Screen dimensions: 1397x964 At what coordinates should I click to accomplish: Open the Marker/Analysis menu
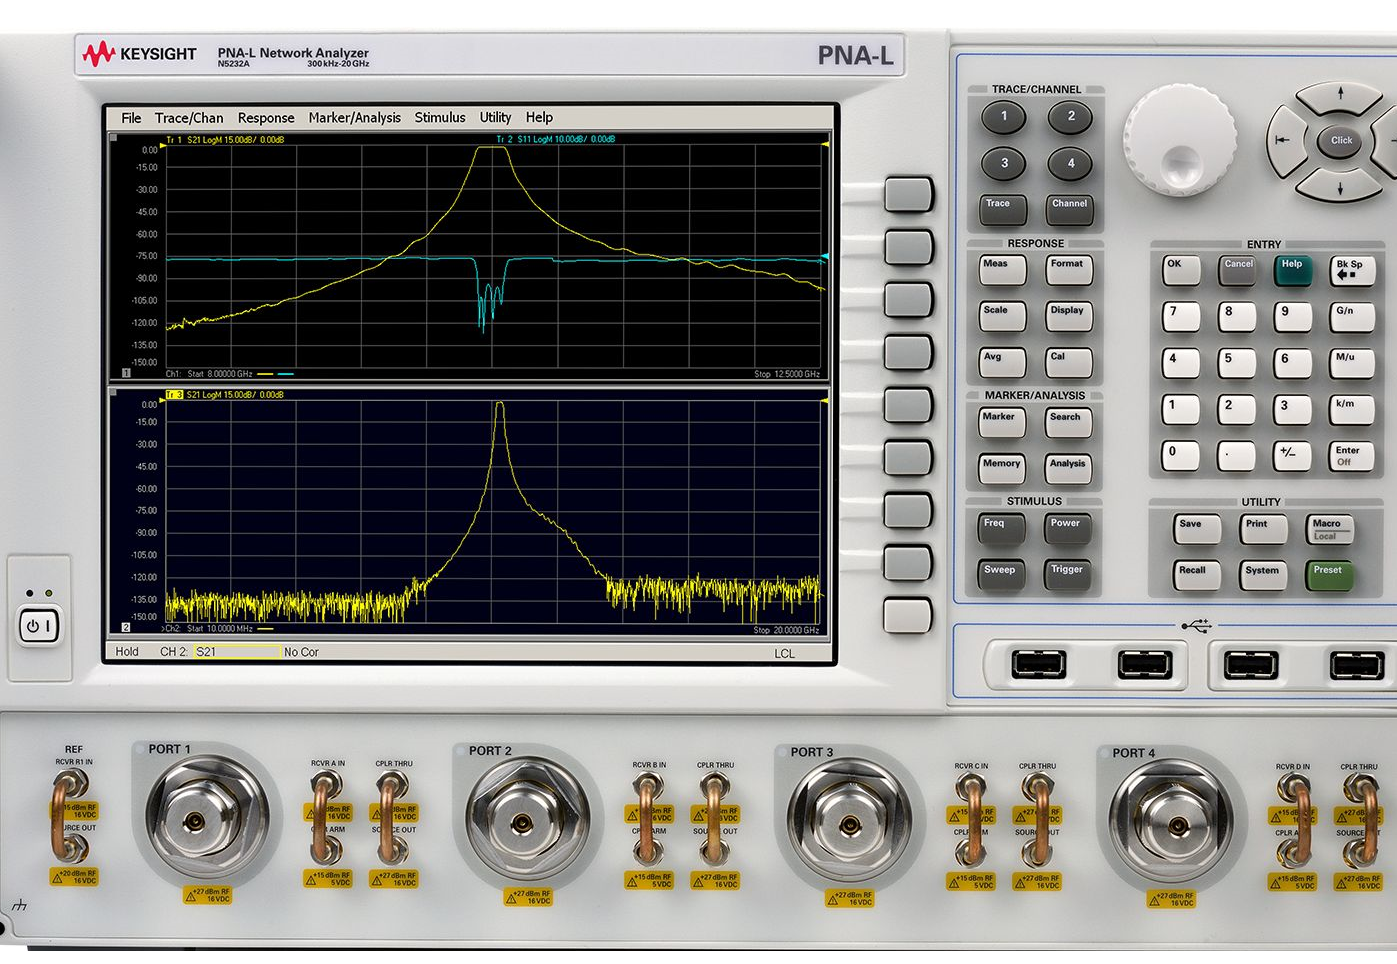point(355,118)
